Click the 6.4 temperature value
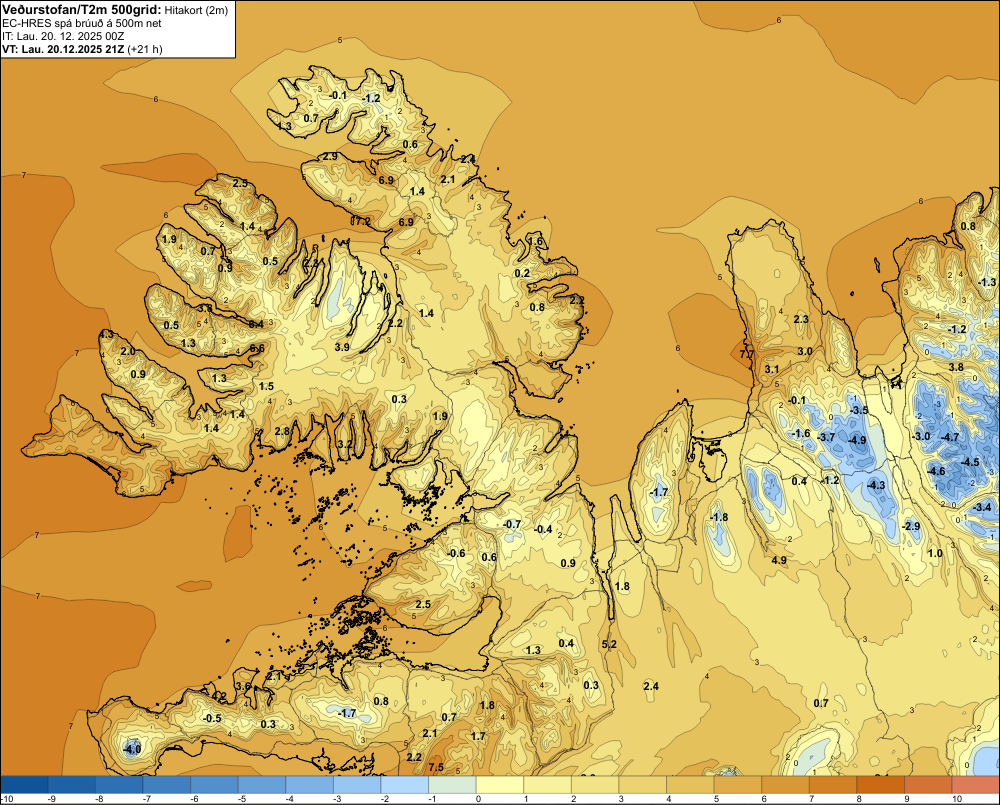The image size is (1000, 805). [x=256, y=324]
